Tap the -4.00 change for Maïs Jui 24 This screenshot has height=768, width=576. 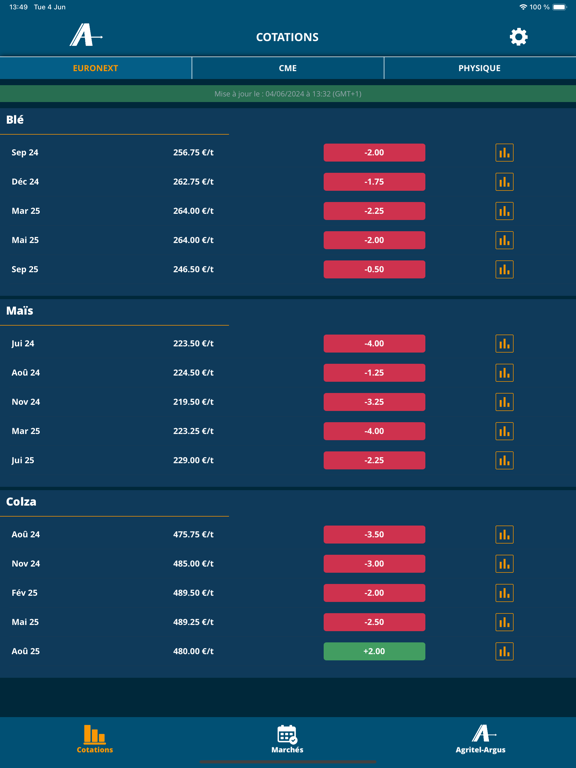tap(374, 343)
